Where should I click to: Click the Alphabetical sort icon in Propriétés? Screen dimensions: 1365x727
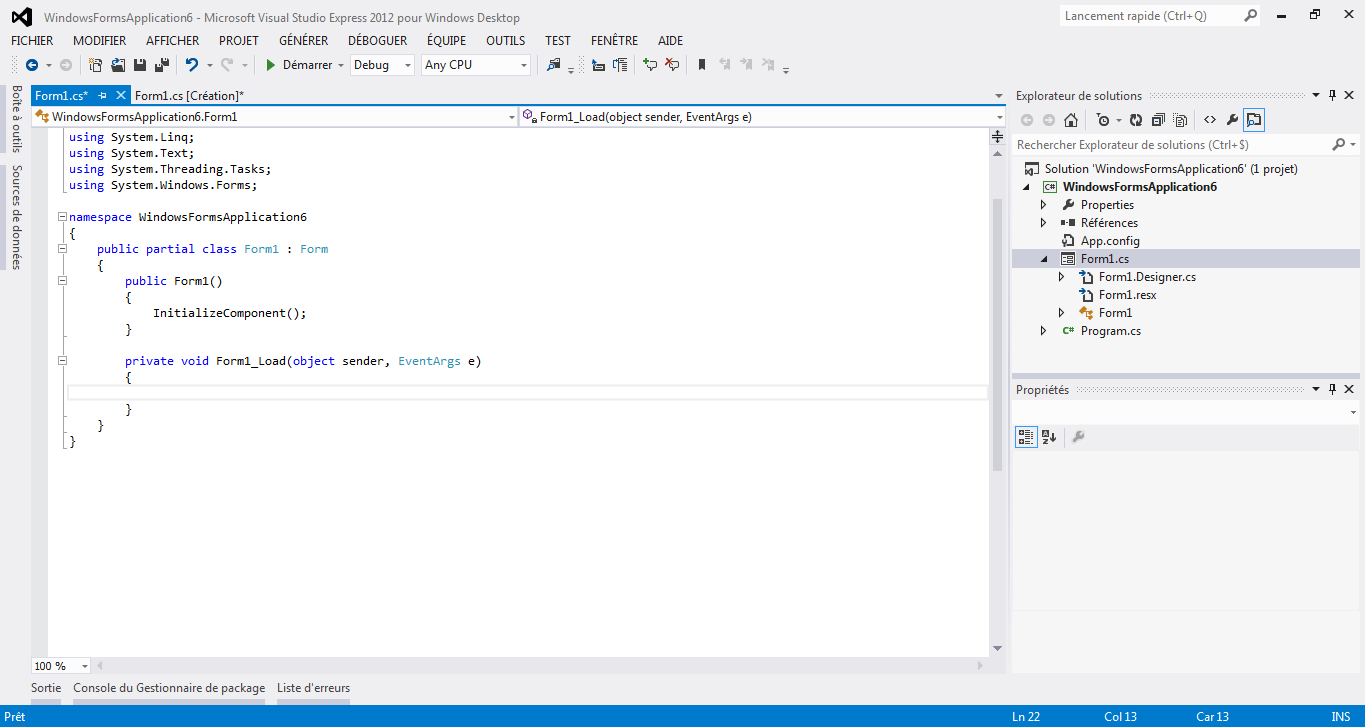tap(1049, 437)
